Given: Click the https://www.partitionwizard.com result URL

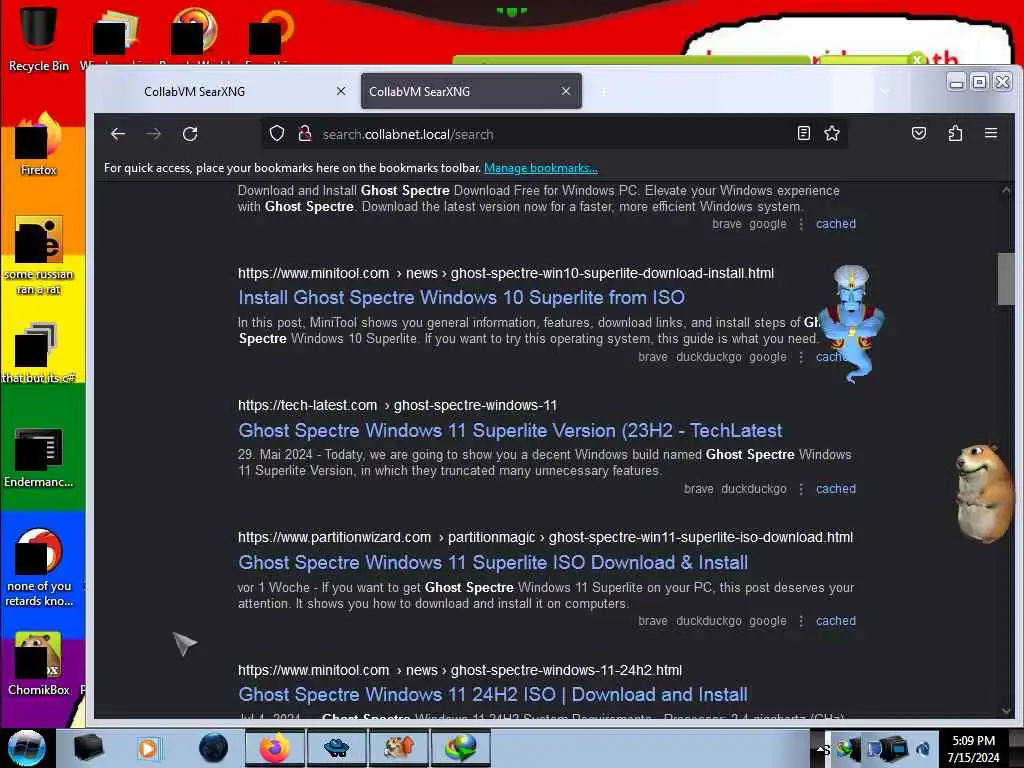Looking at the screenshot, I should coord(545,537).
